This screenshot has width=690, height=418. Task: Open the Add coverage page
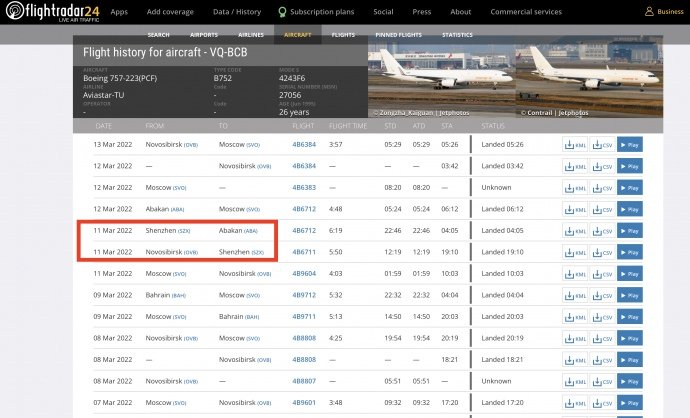coord(172,12)
